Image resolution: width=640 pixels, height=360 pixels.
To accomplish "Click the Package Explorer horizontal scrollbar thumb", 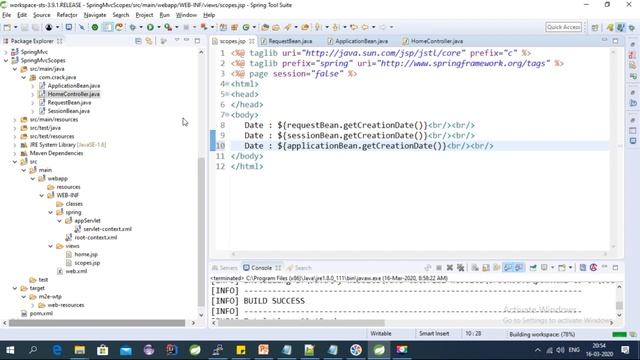I will 97,323.
